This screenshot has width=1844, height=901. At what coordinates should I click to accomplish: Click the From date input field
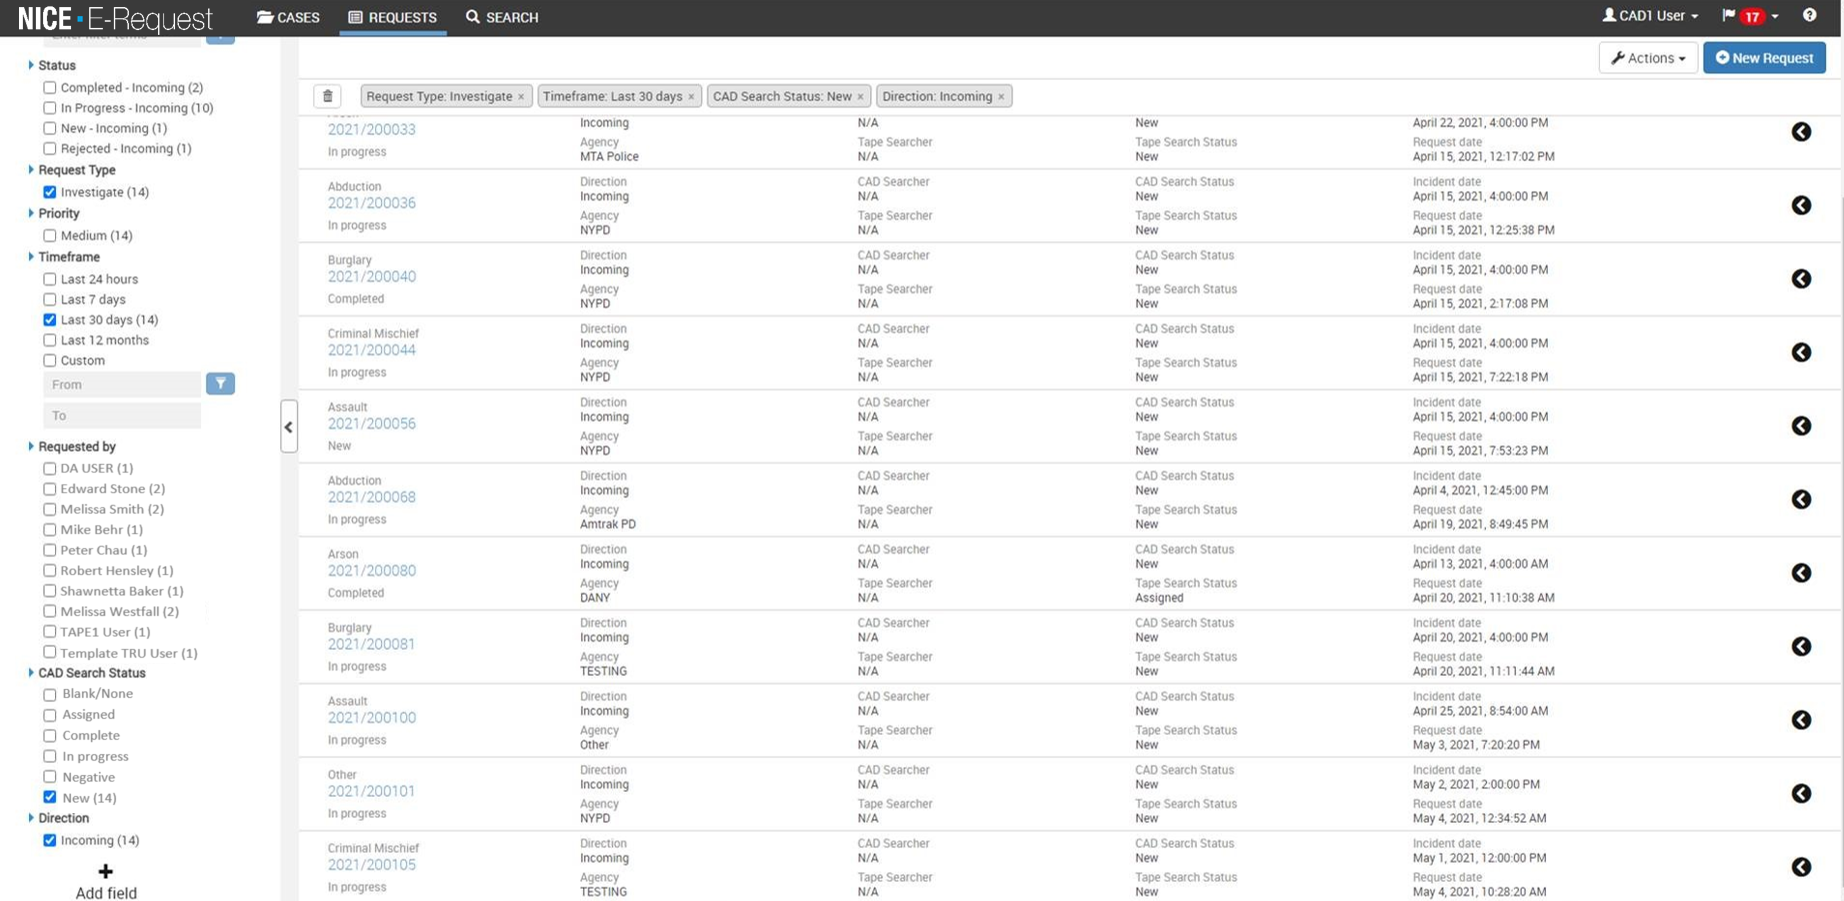coord(122,384)
